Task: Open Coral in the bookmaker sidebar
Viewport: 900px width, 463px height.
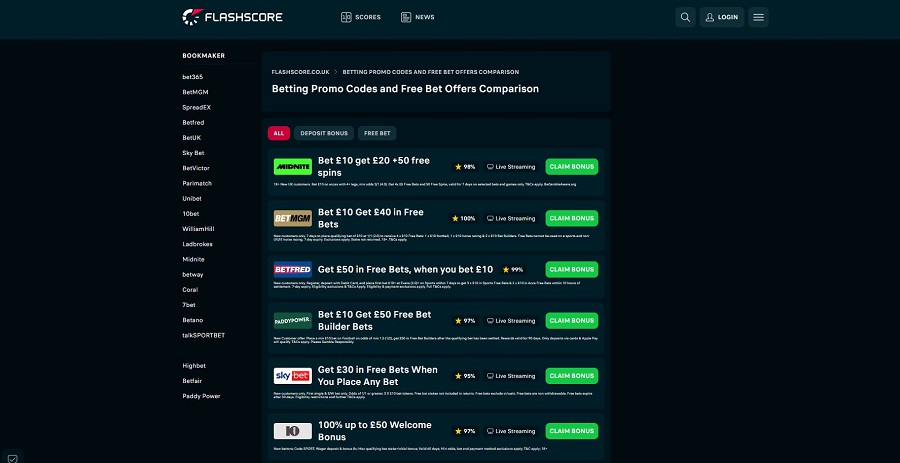Action: coord(190,290)
